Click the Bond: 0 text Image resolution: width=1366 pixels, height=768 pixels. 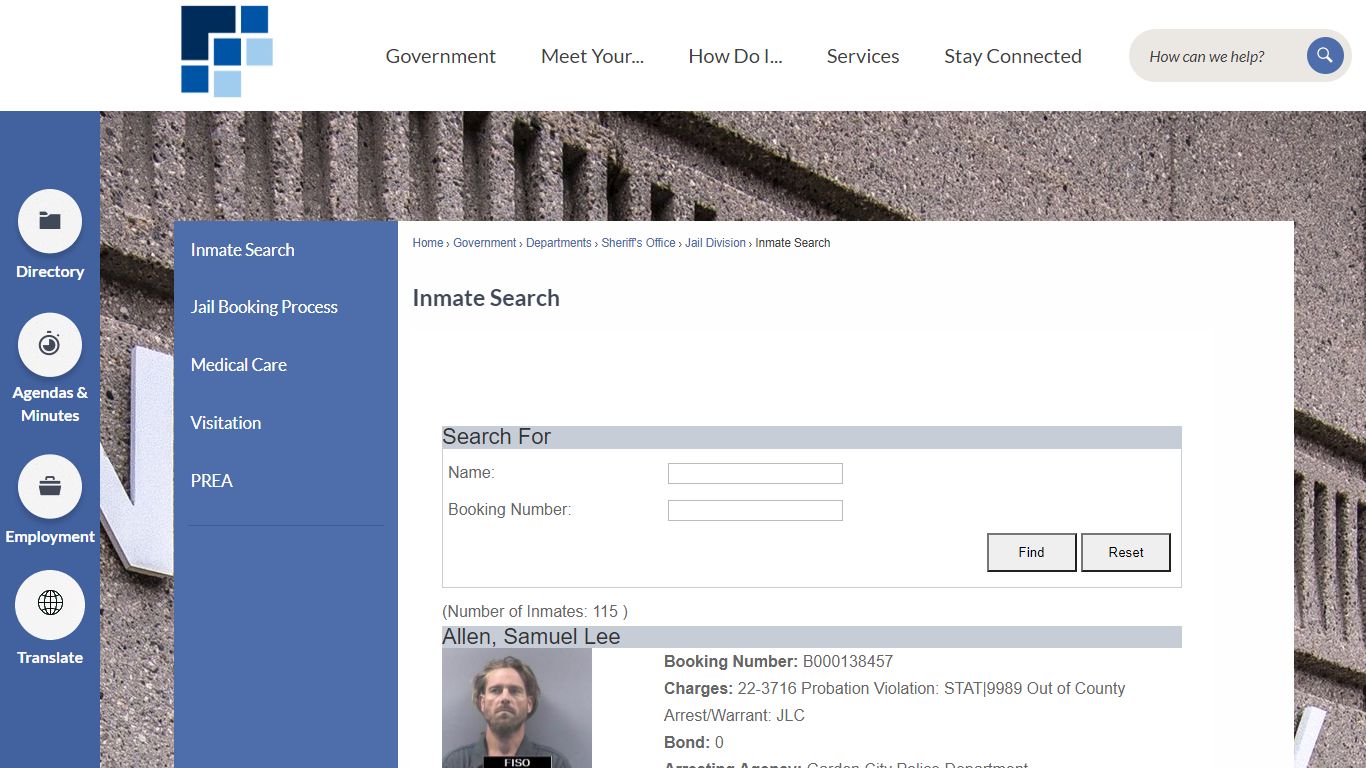694,743
